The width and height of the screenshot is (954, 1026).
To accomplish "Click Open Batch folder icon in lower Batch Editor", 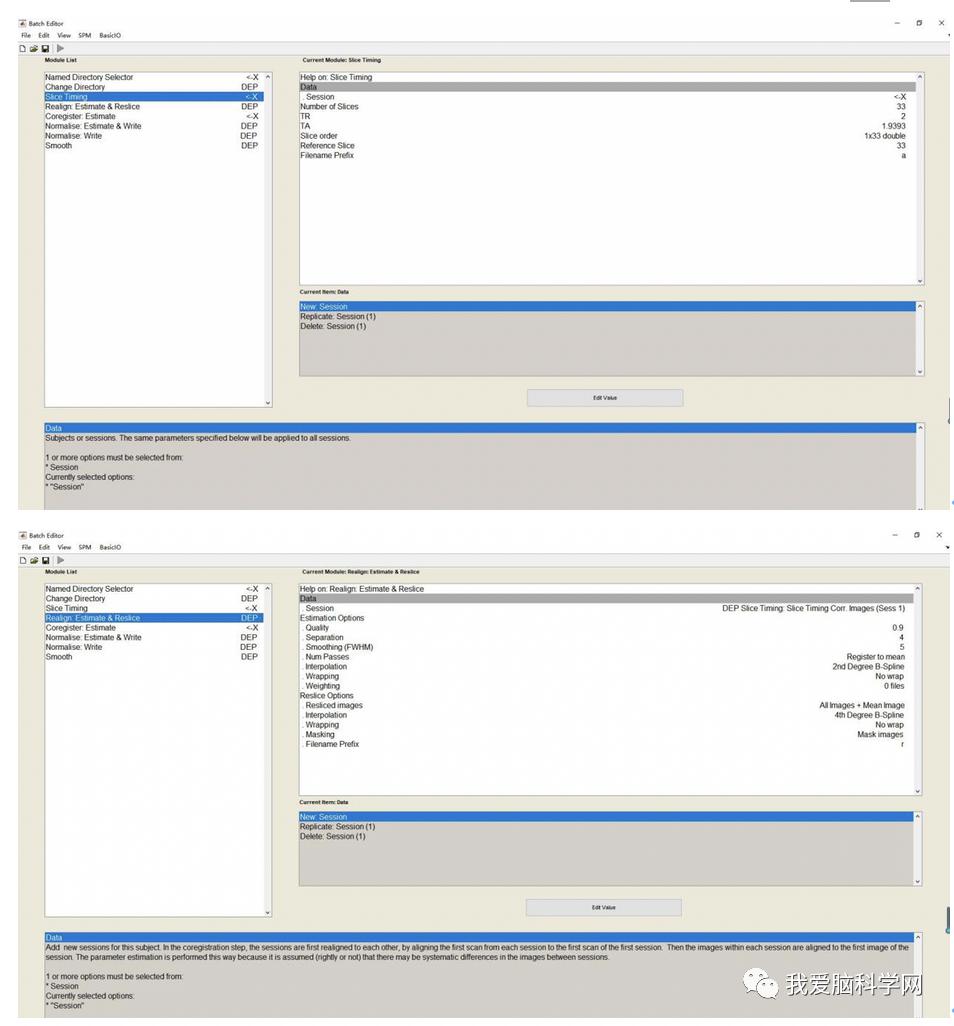I will [34, 560].
